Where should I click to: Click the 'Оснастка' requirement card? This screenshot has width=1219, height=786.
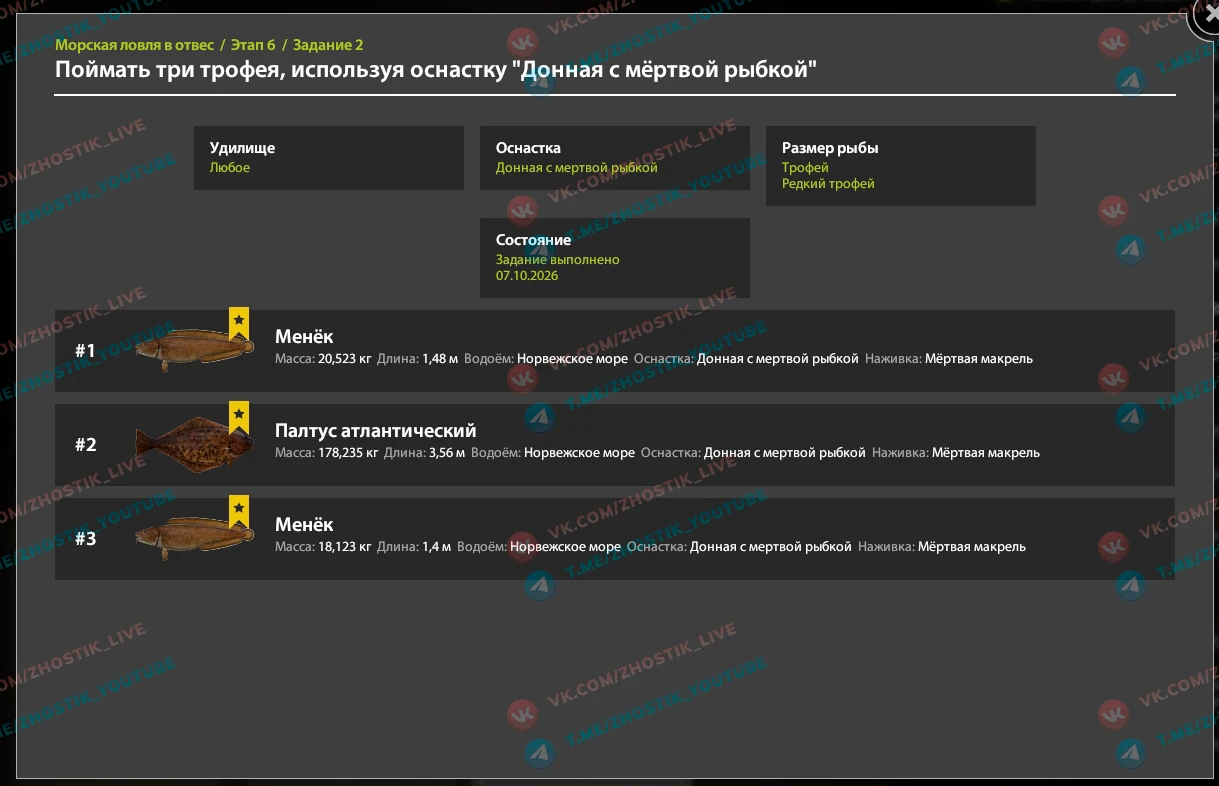coord(615,158)
